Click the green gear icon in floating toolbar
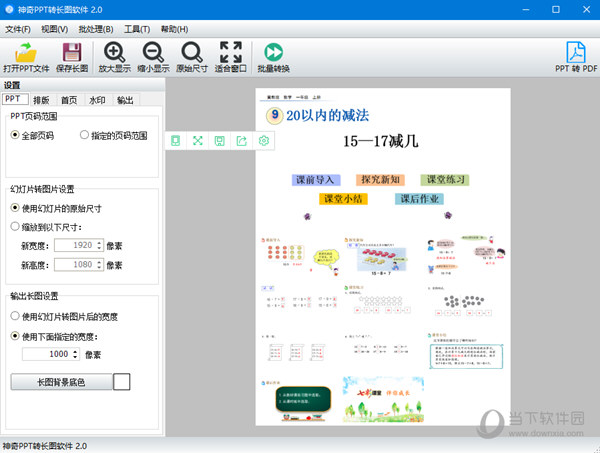Image resolution: width=600 pixels, height=453 pixels. point(264,141)
